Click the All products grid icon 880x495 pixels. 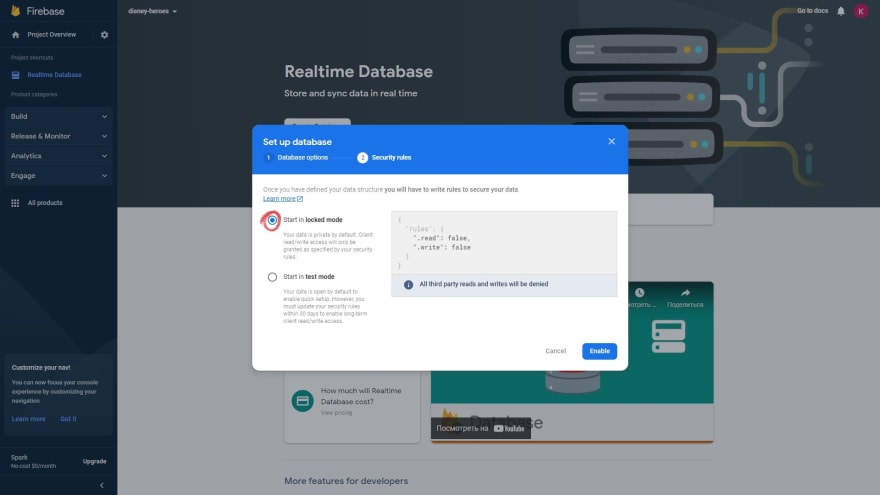[x=15, y=203]
